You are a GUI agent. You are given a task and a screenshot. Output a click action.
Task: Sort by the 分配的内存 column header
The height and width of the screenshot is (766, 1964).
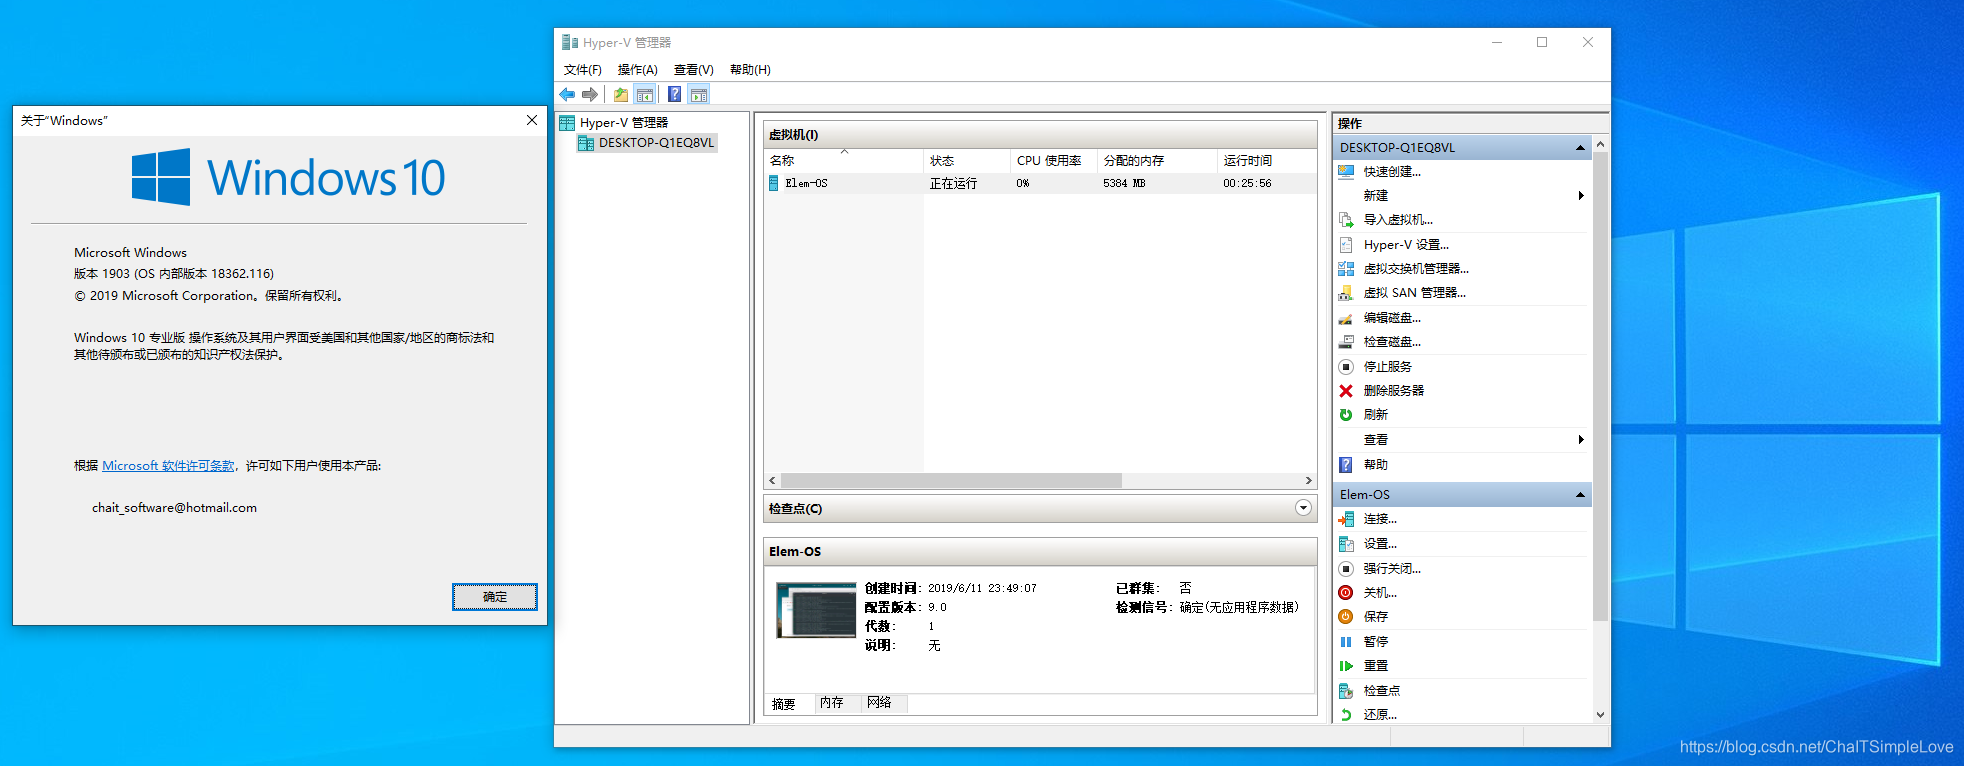1157,161
